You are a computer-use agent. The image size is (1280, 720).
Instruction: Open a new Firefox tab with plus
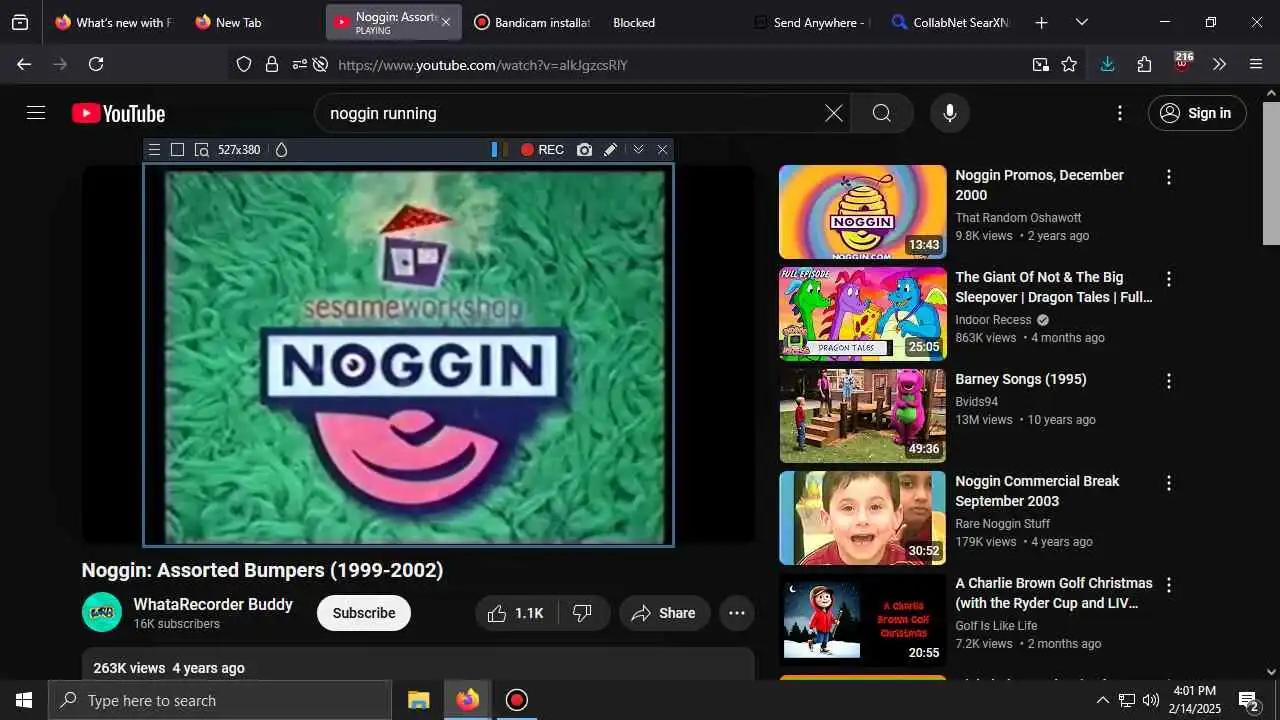(1041, 22)
